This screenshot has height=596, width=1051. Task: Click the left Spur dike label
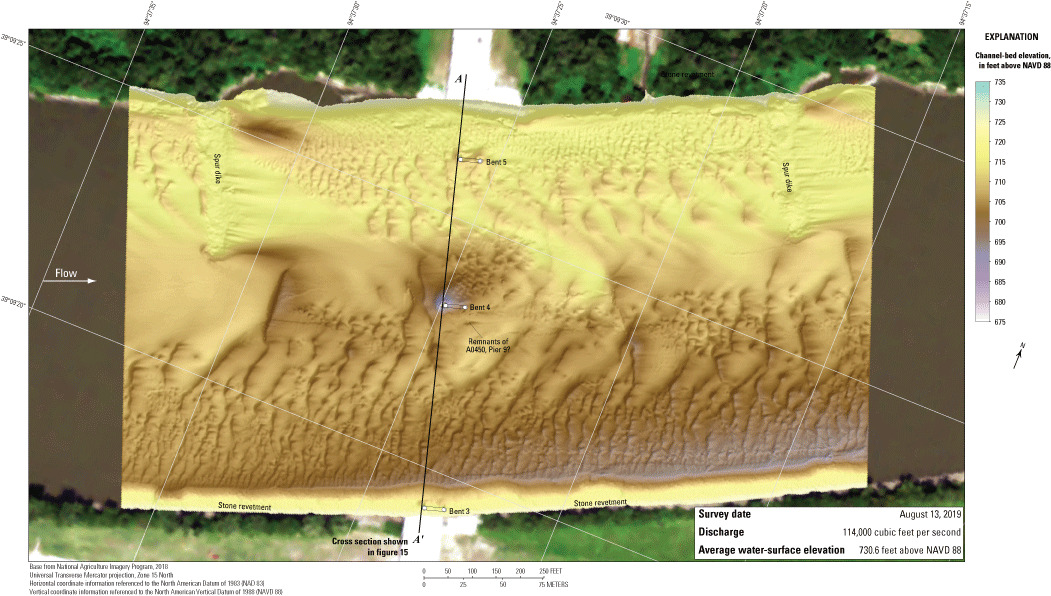click(x=216, y=171)
